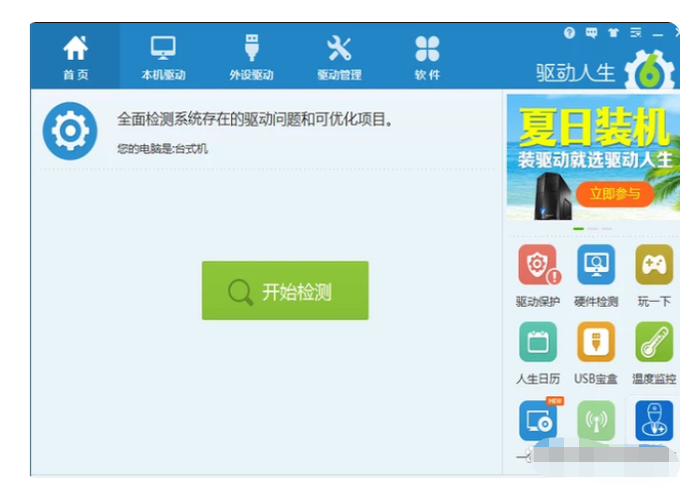The height and width of the screenshot is (496, 699).
Task: Click the disc monitor icon marked NEW
Action: 538,420
